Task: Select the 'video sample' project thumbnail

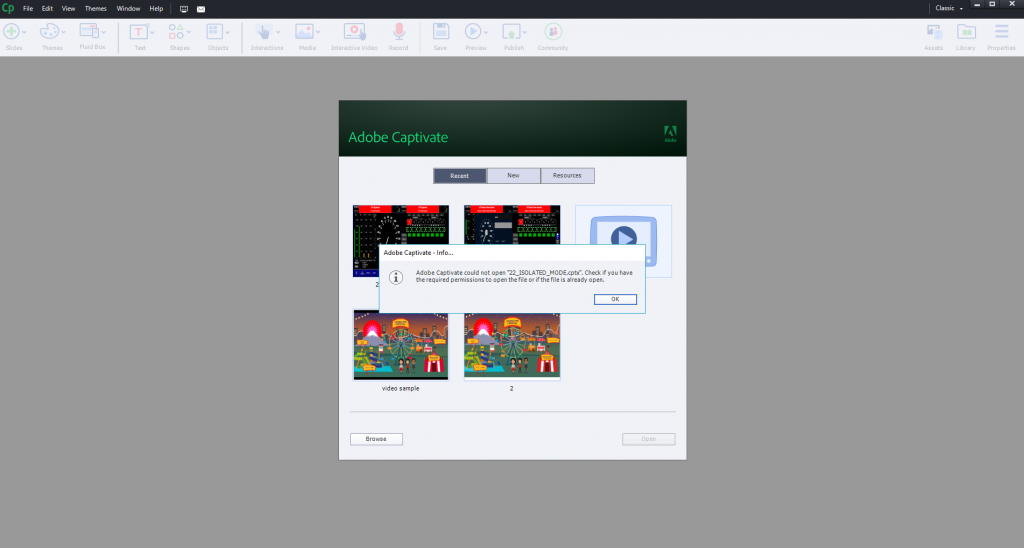Action: point(401,345)
